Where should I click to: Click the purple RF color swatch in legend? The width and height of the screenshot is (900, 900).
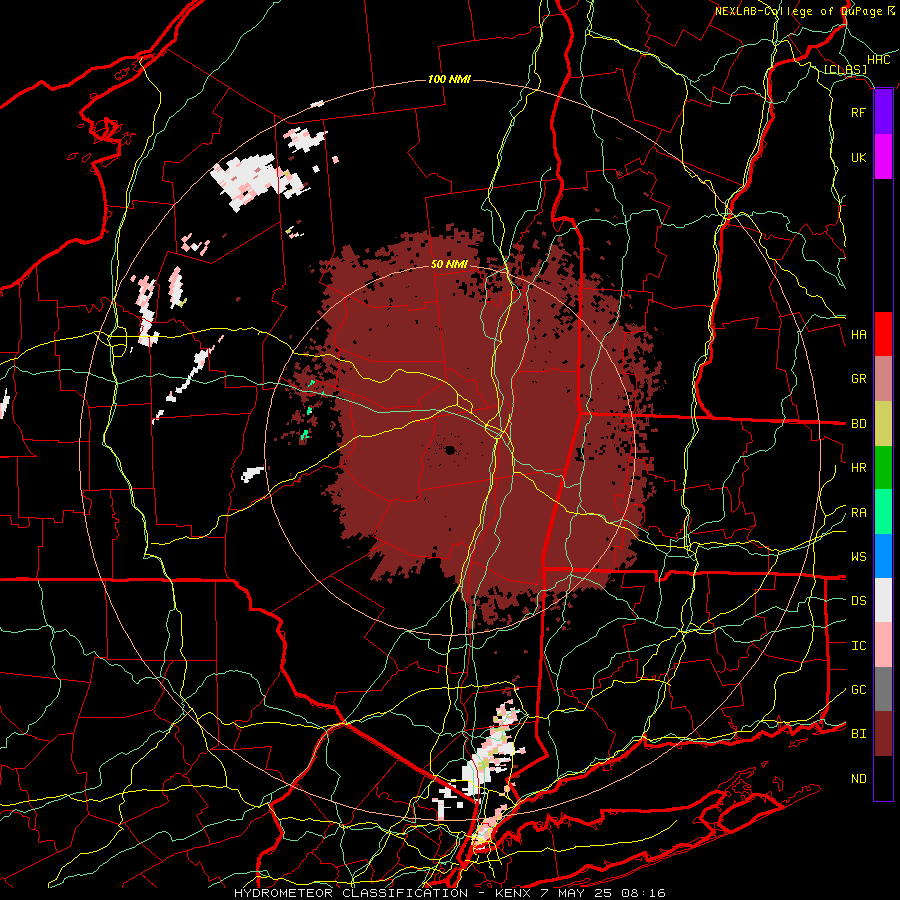pos(883,112)
